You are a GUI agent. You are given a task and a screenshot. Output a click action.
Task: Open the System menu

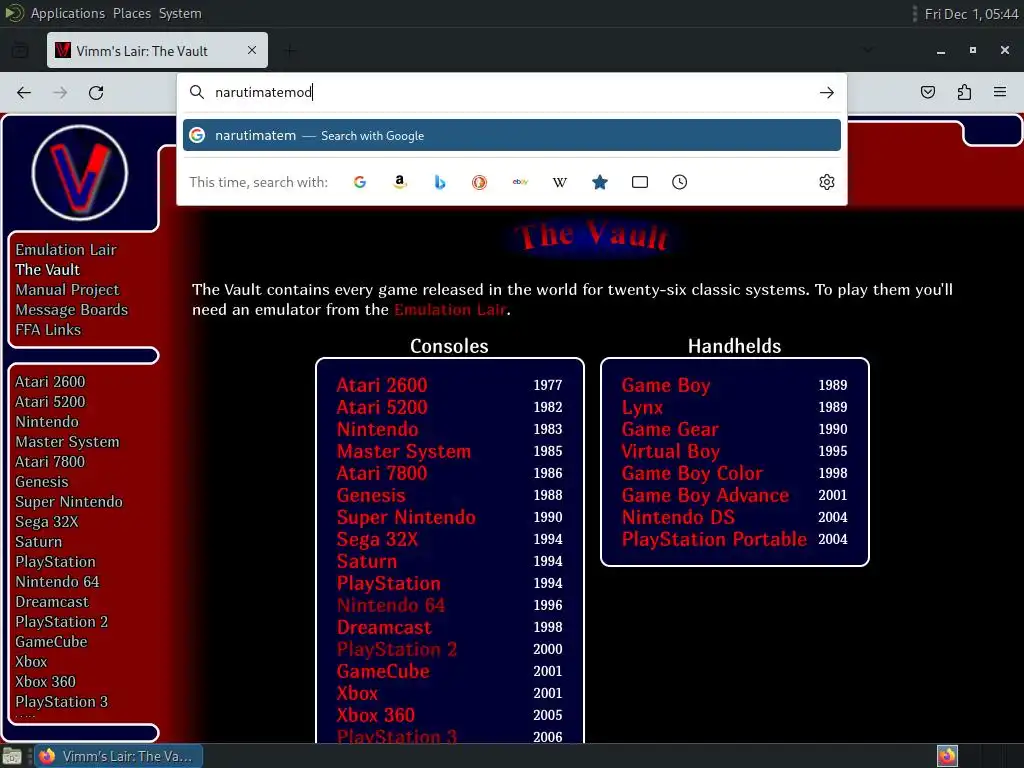(x=180, y=13)
